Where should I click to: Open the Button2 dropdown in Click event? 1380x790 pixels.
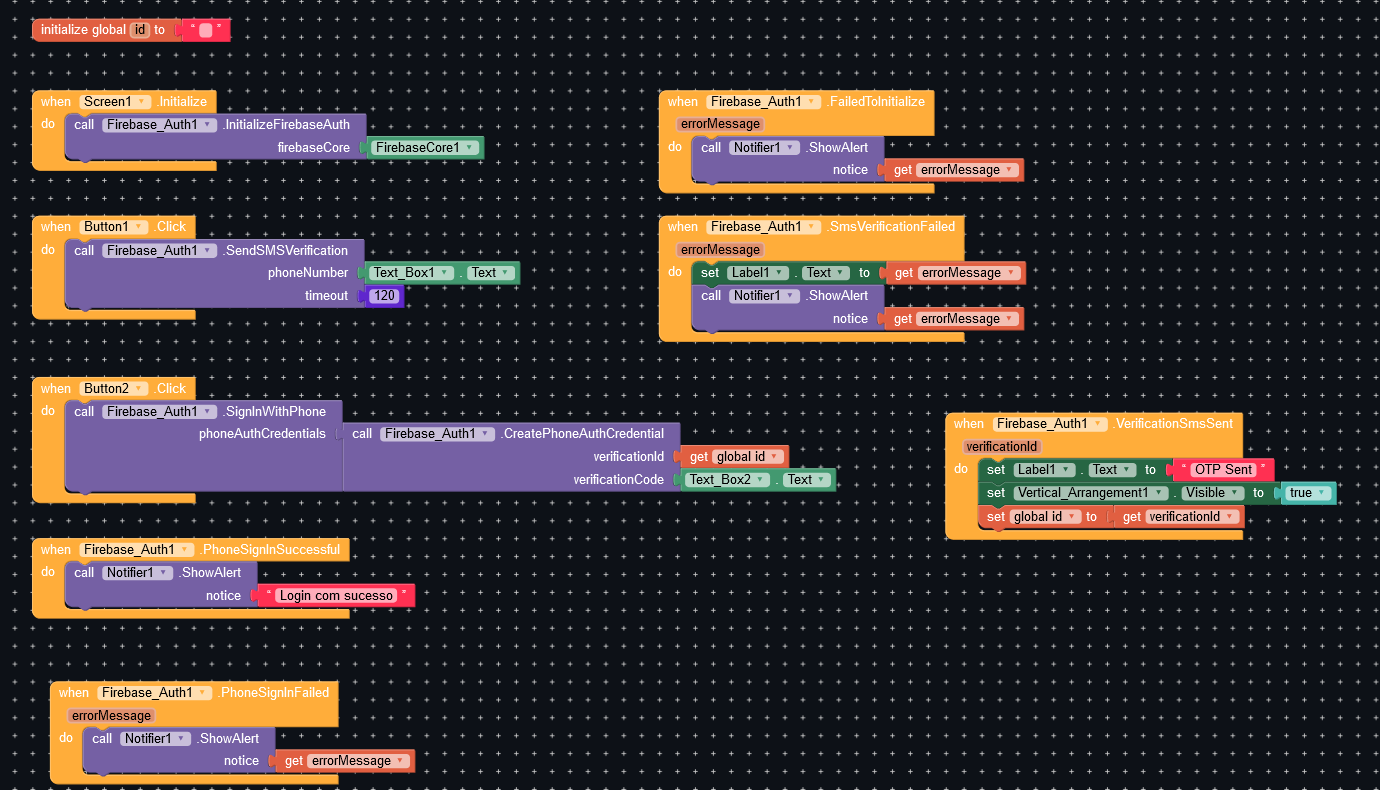coord(115,389)
